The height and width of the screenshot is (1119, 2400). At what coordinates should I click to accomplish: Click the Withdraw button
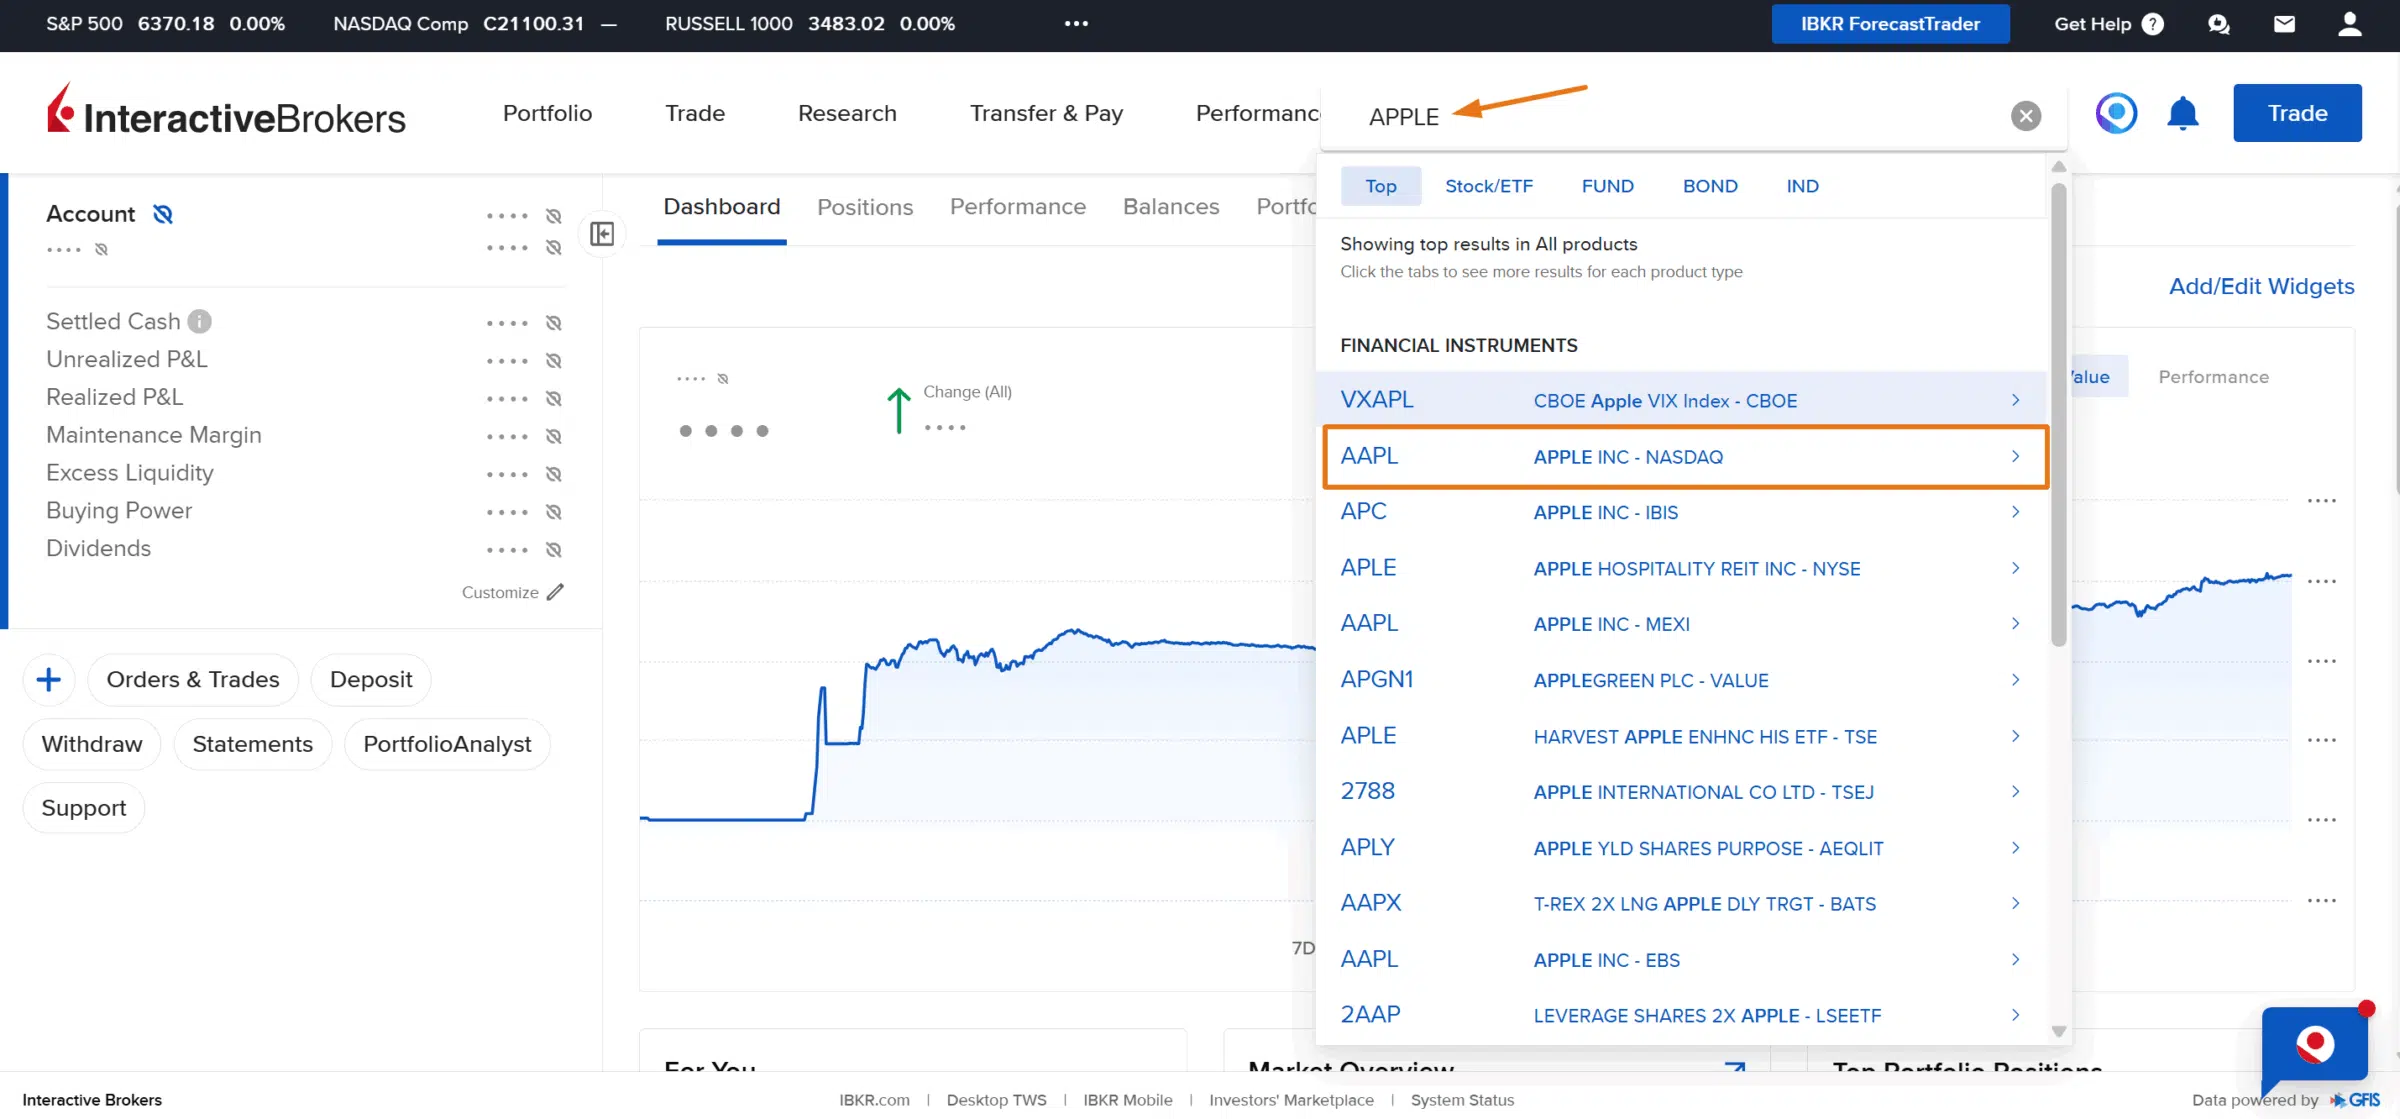tap(92, 745)
